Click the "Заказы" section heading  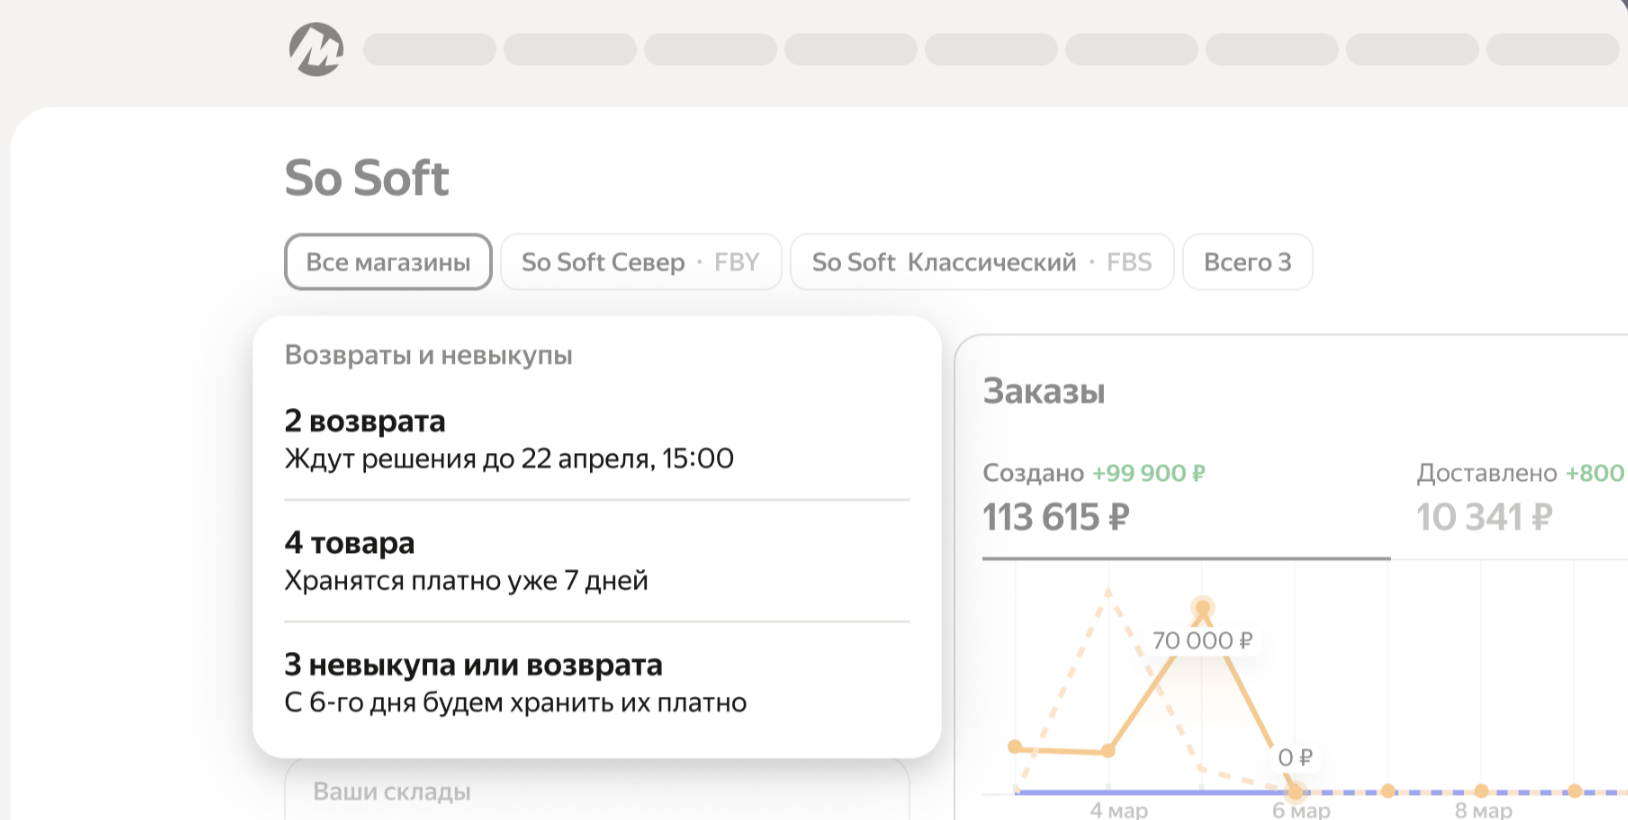click(1043, 391)
